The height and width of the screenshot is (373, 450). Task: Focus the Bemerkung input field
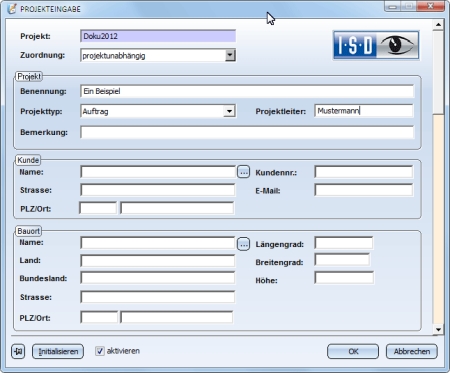[x=247, y=132]
